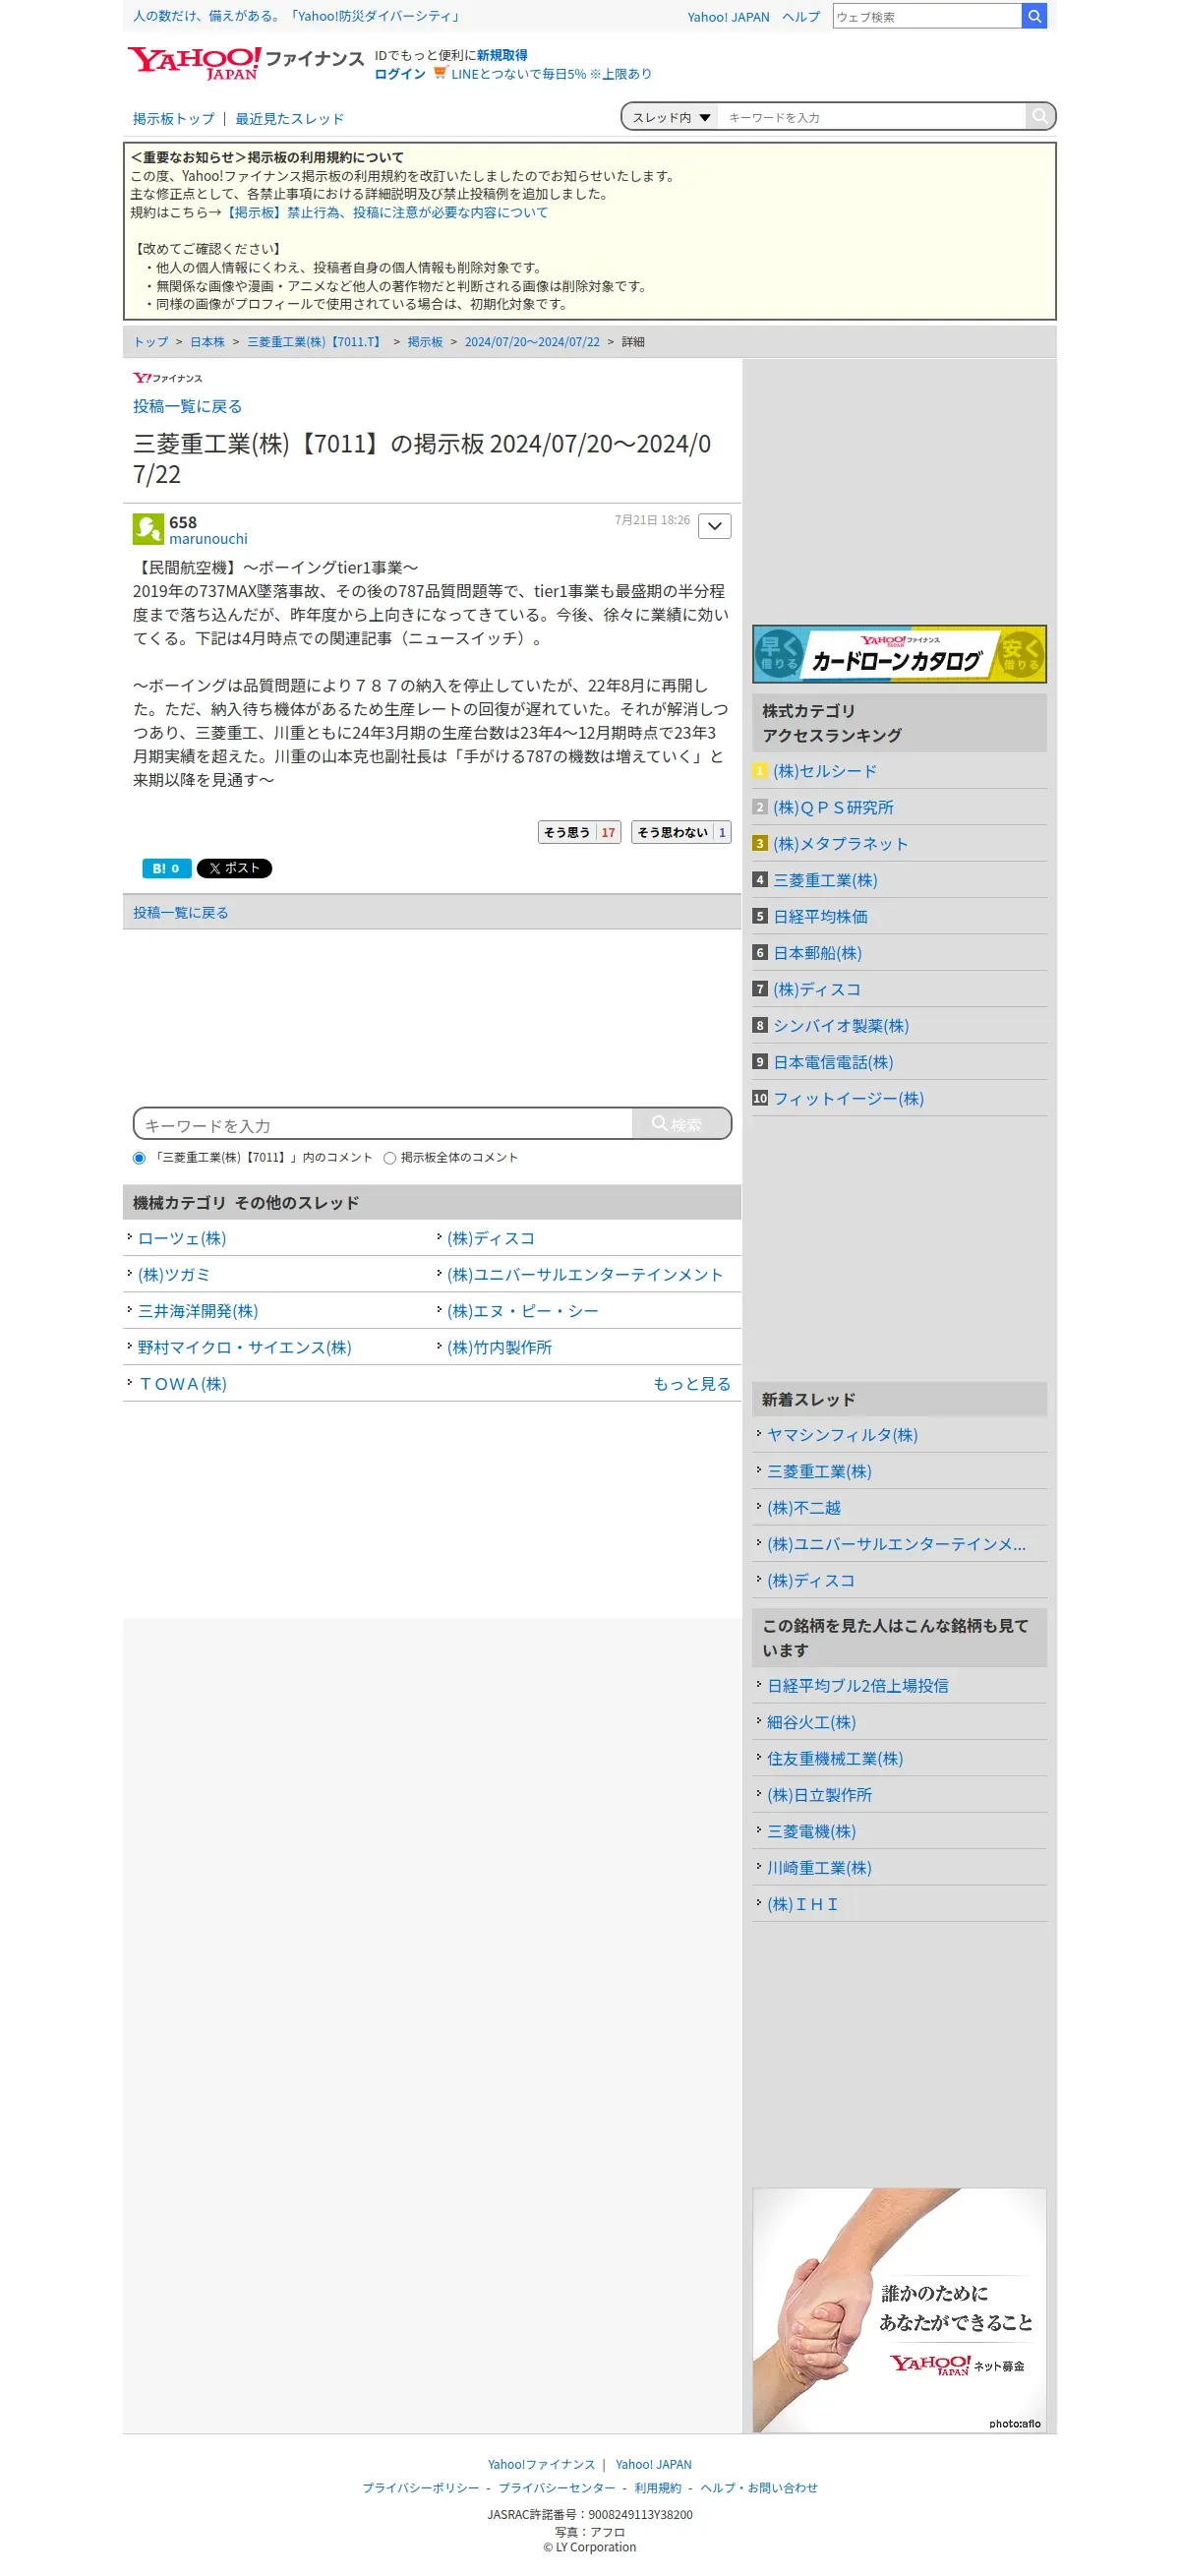Open related stock 細谷火工(株)
The width and height of the screenshot is (1180, 2576).
(x=811, y=1722)
